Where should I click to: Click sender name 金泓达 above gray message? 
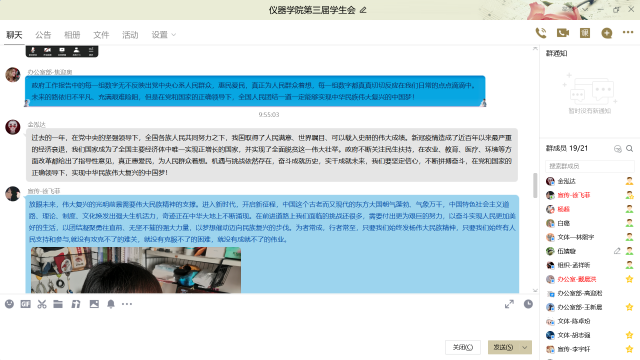[36, 124]
